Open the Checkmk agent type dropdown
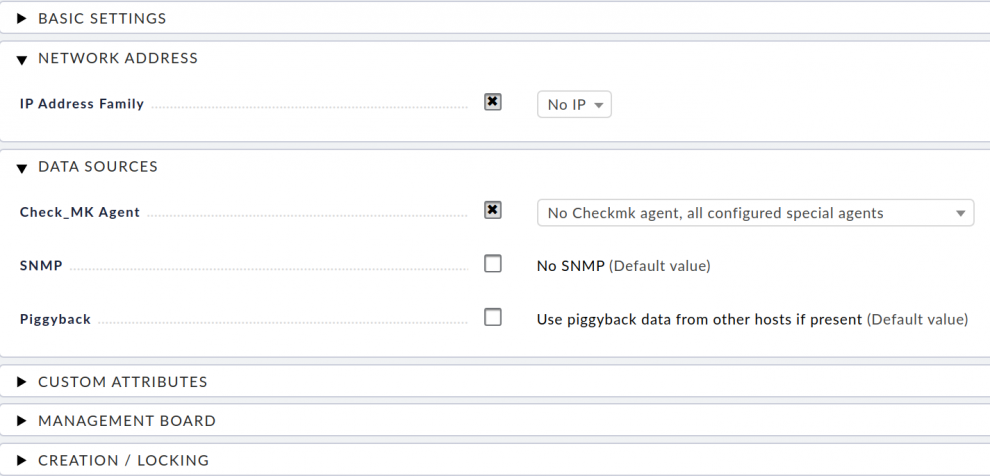Image resolution: width=990 pixels, height=476 pixels. tap(755, 213)
